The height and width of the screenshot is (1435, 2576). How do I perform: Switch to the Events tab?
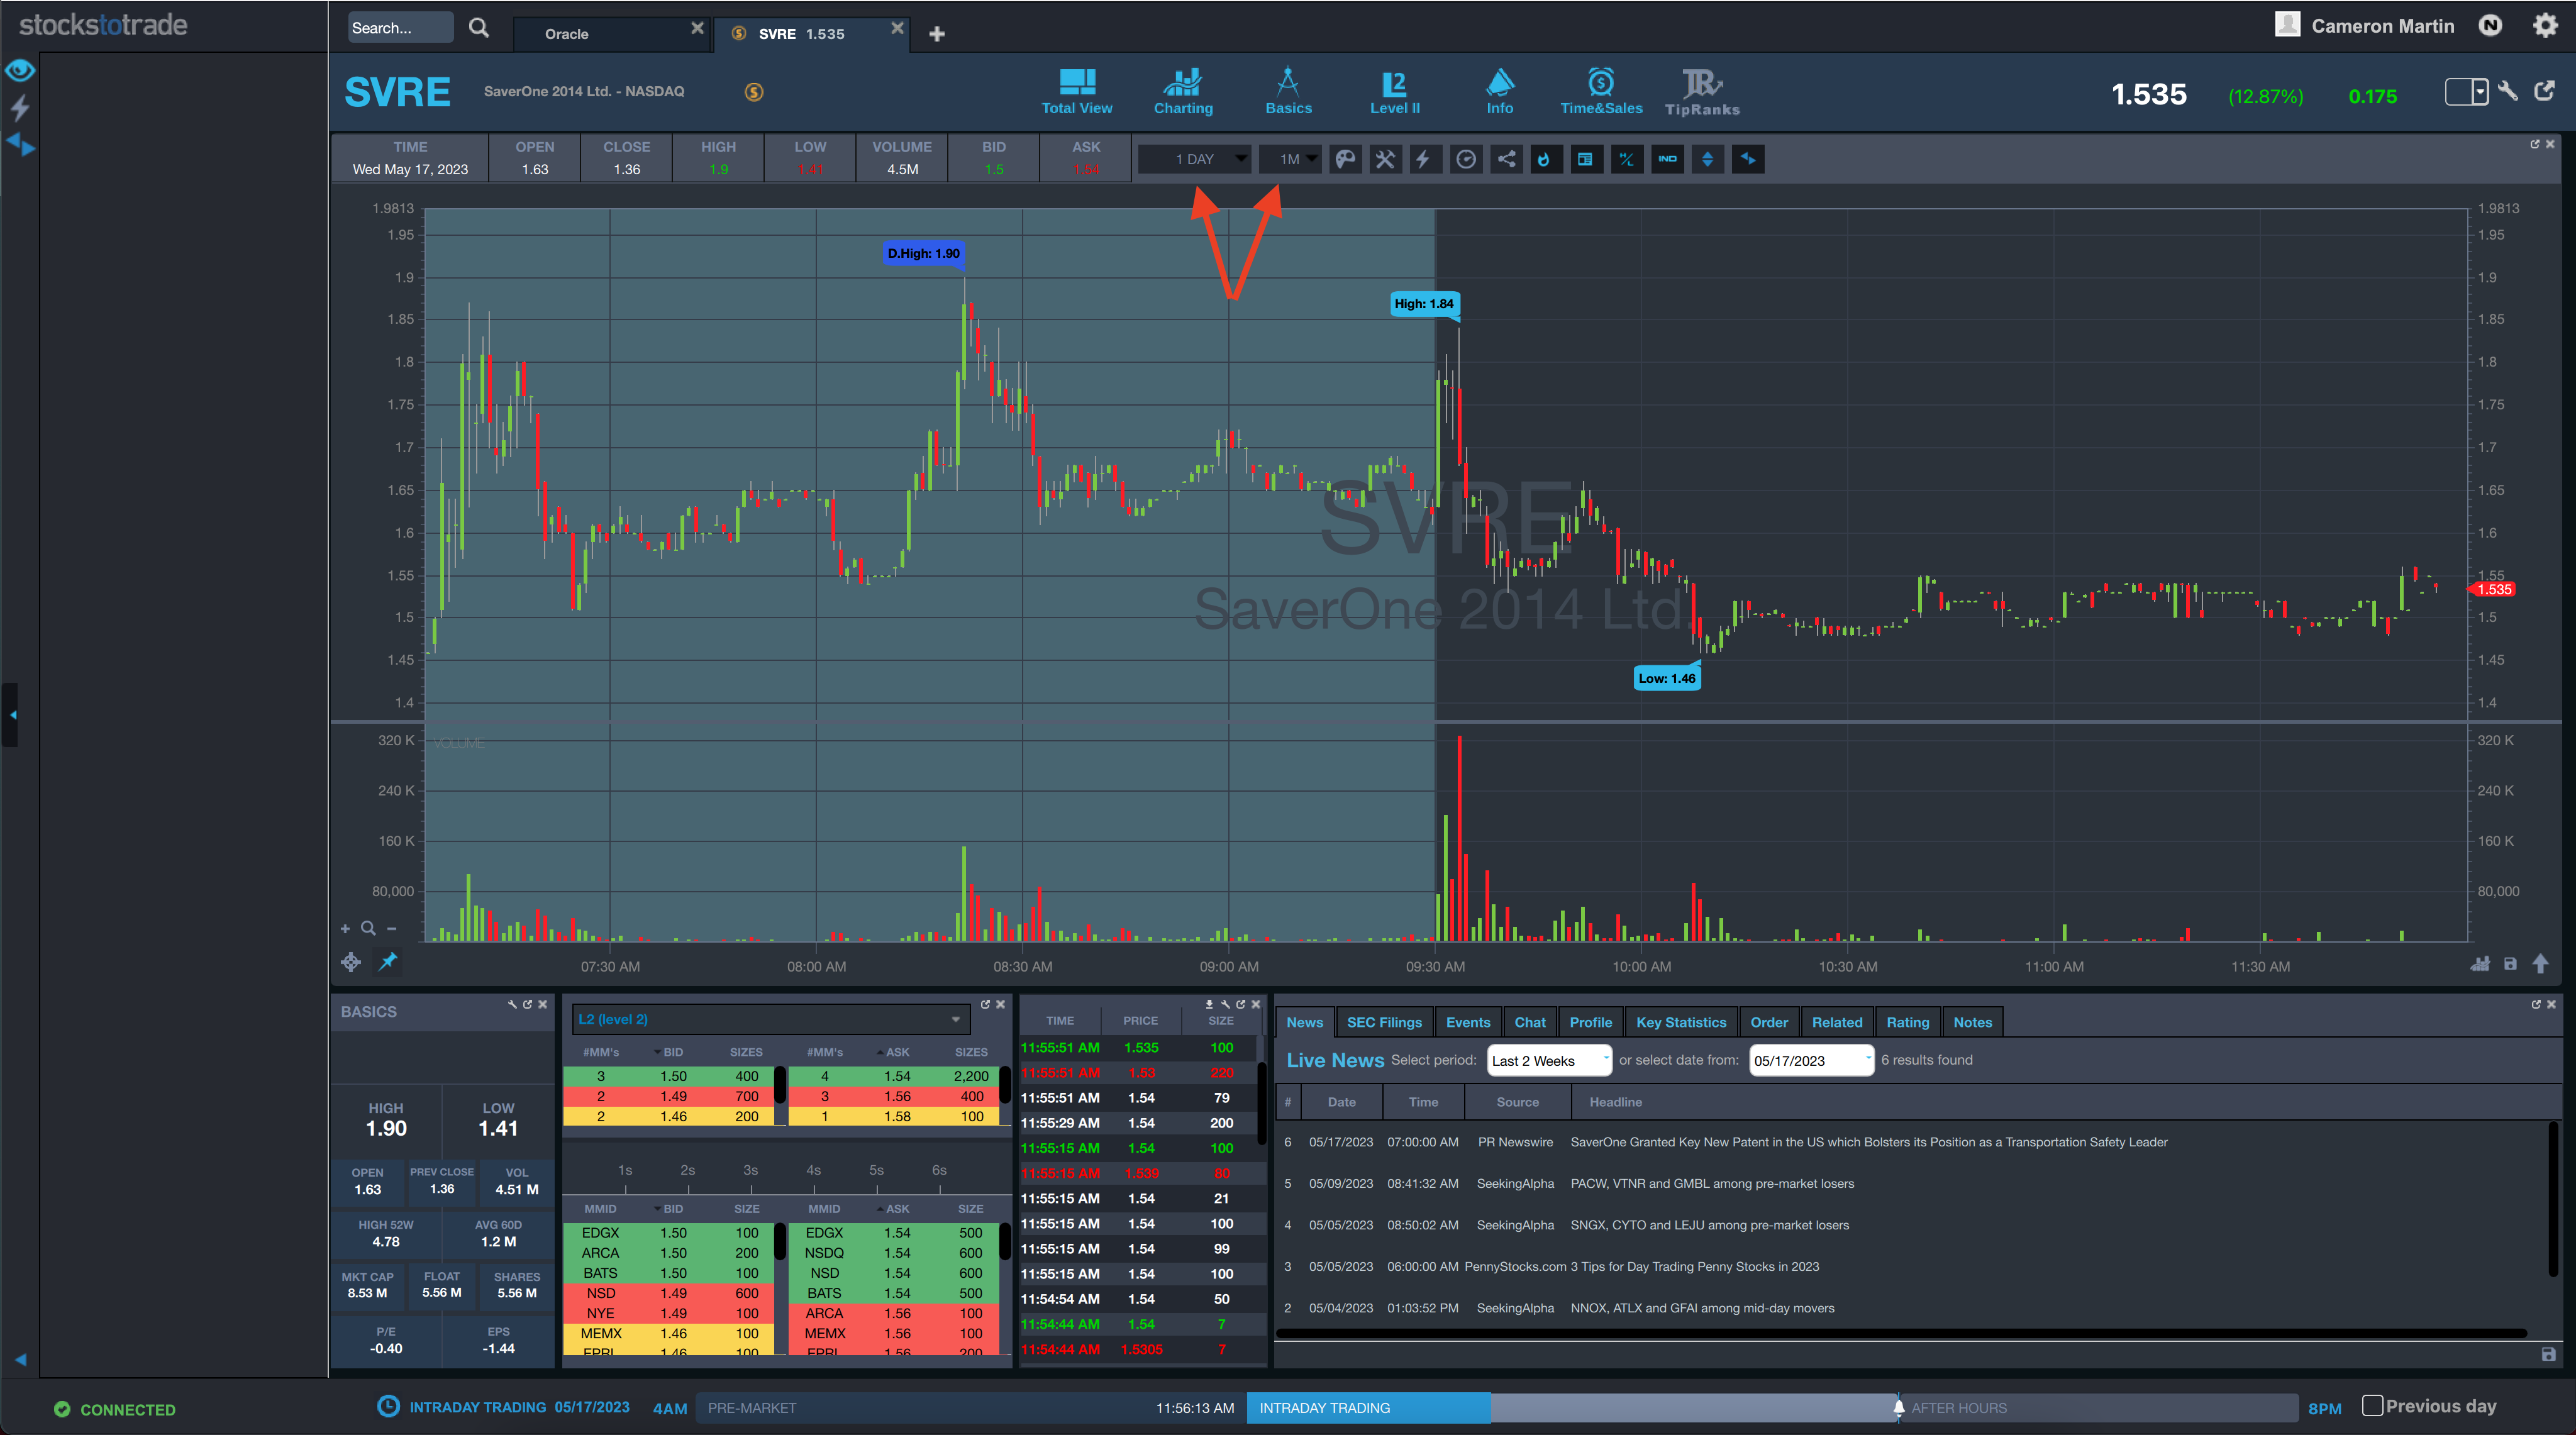[x=1467, y=1022]
